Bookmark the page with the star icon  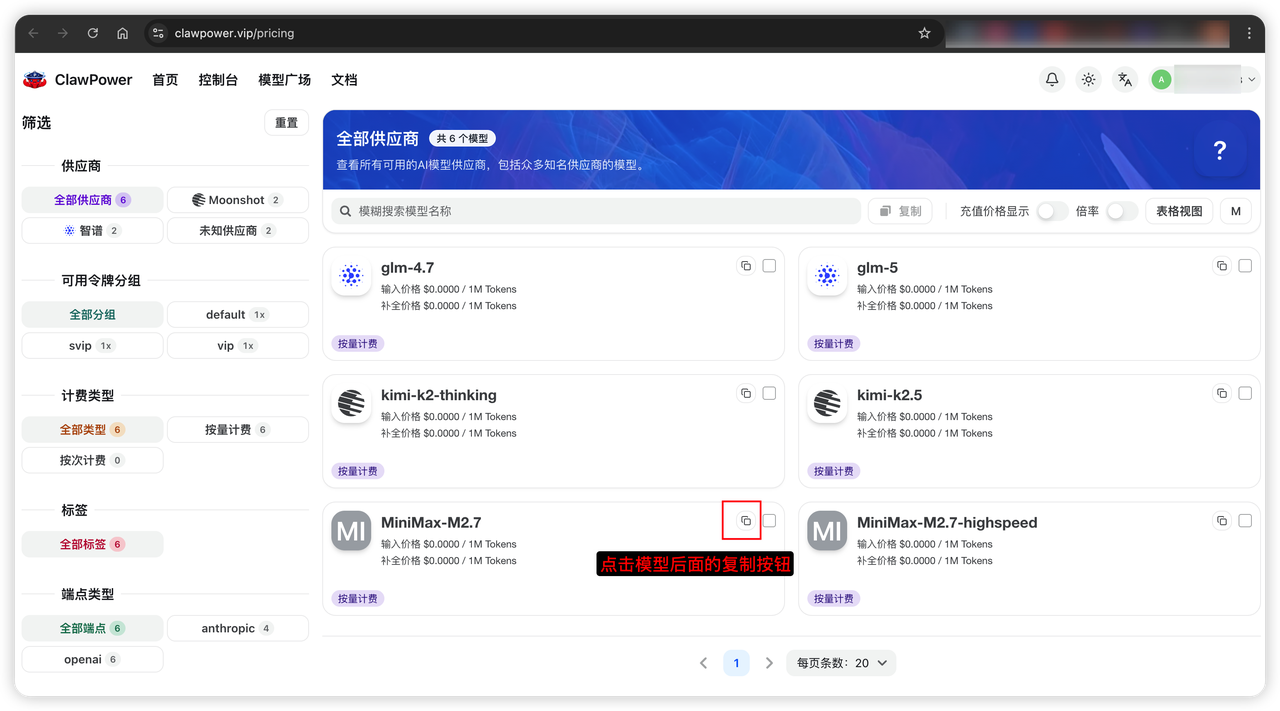click(x=924, y=33)
